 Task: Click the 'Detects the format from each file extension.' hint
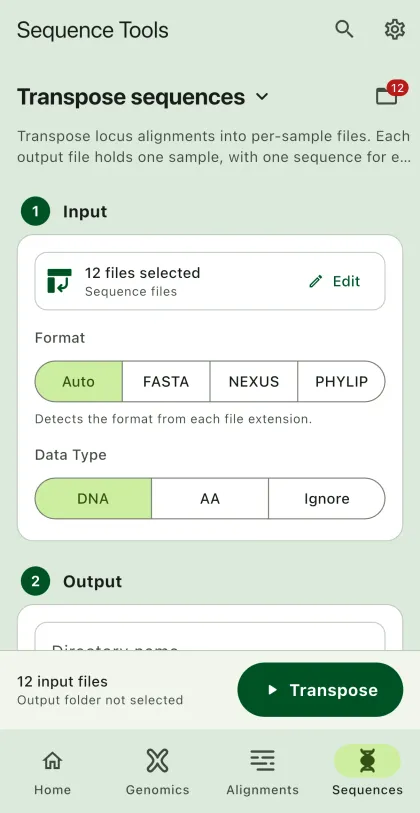pyautogui.click(x=173, y=419)
